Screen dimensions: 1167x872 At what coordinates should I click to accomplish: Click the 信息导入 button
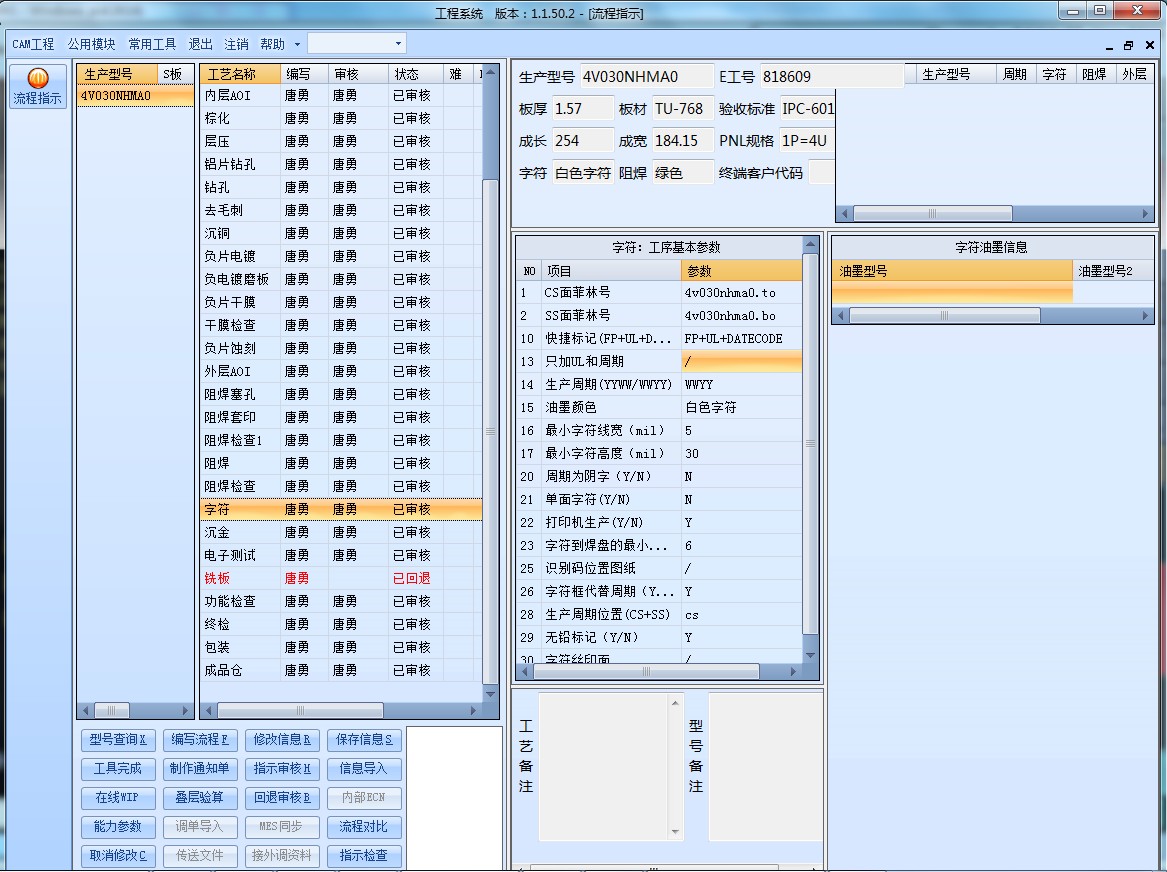click(364, 769)
